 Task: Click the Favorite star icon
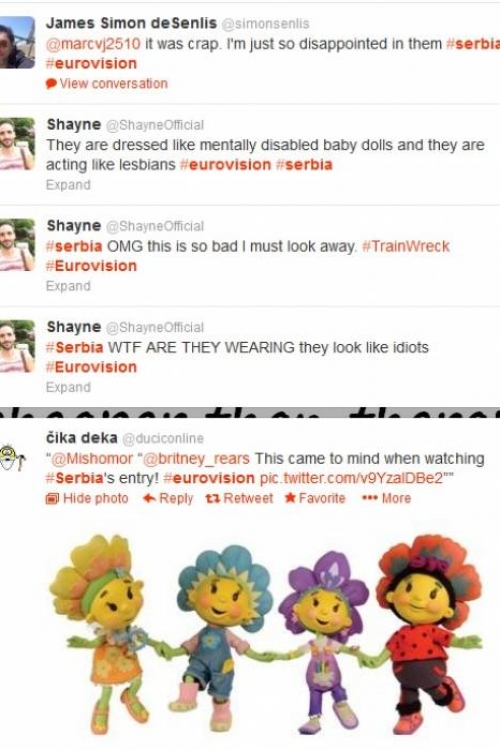(x=290, y=498)
